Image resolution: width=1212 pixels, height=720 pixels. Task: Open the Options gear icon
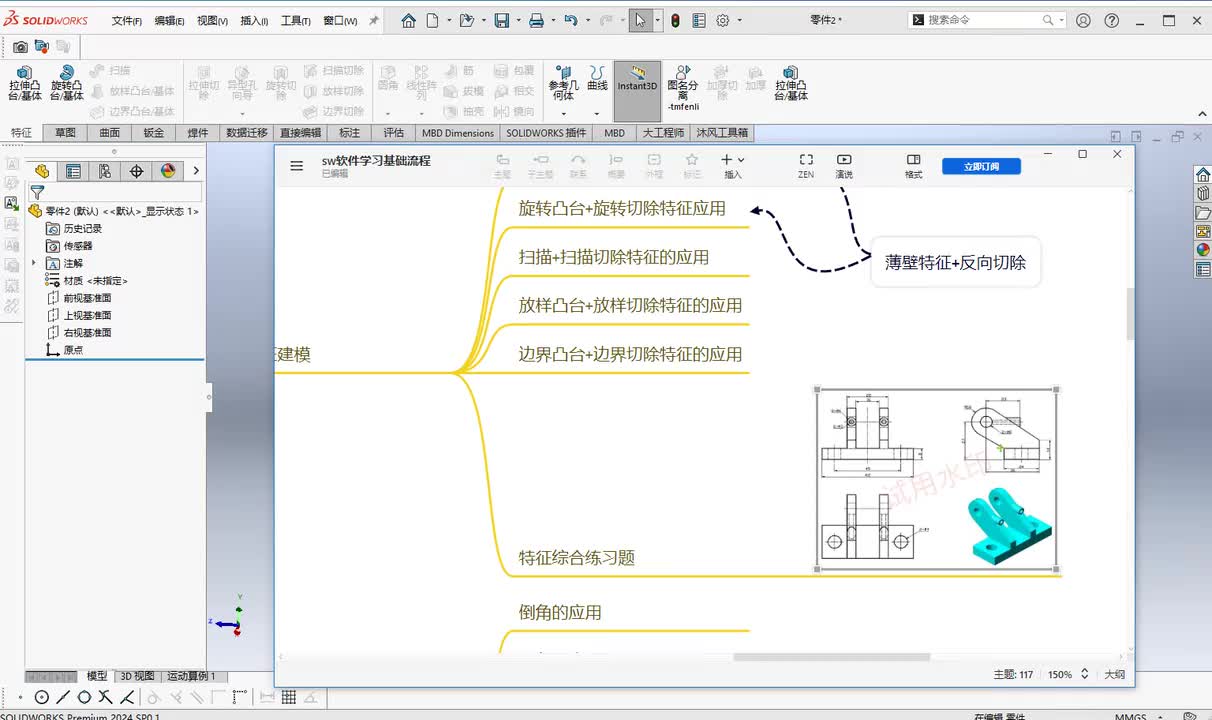723,20
